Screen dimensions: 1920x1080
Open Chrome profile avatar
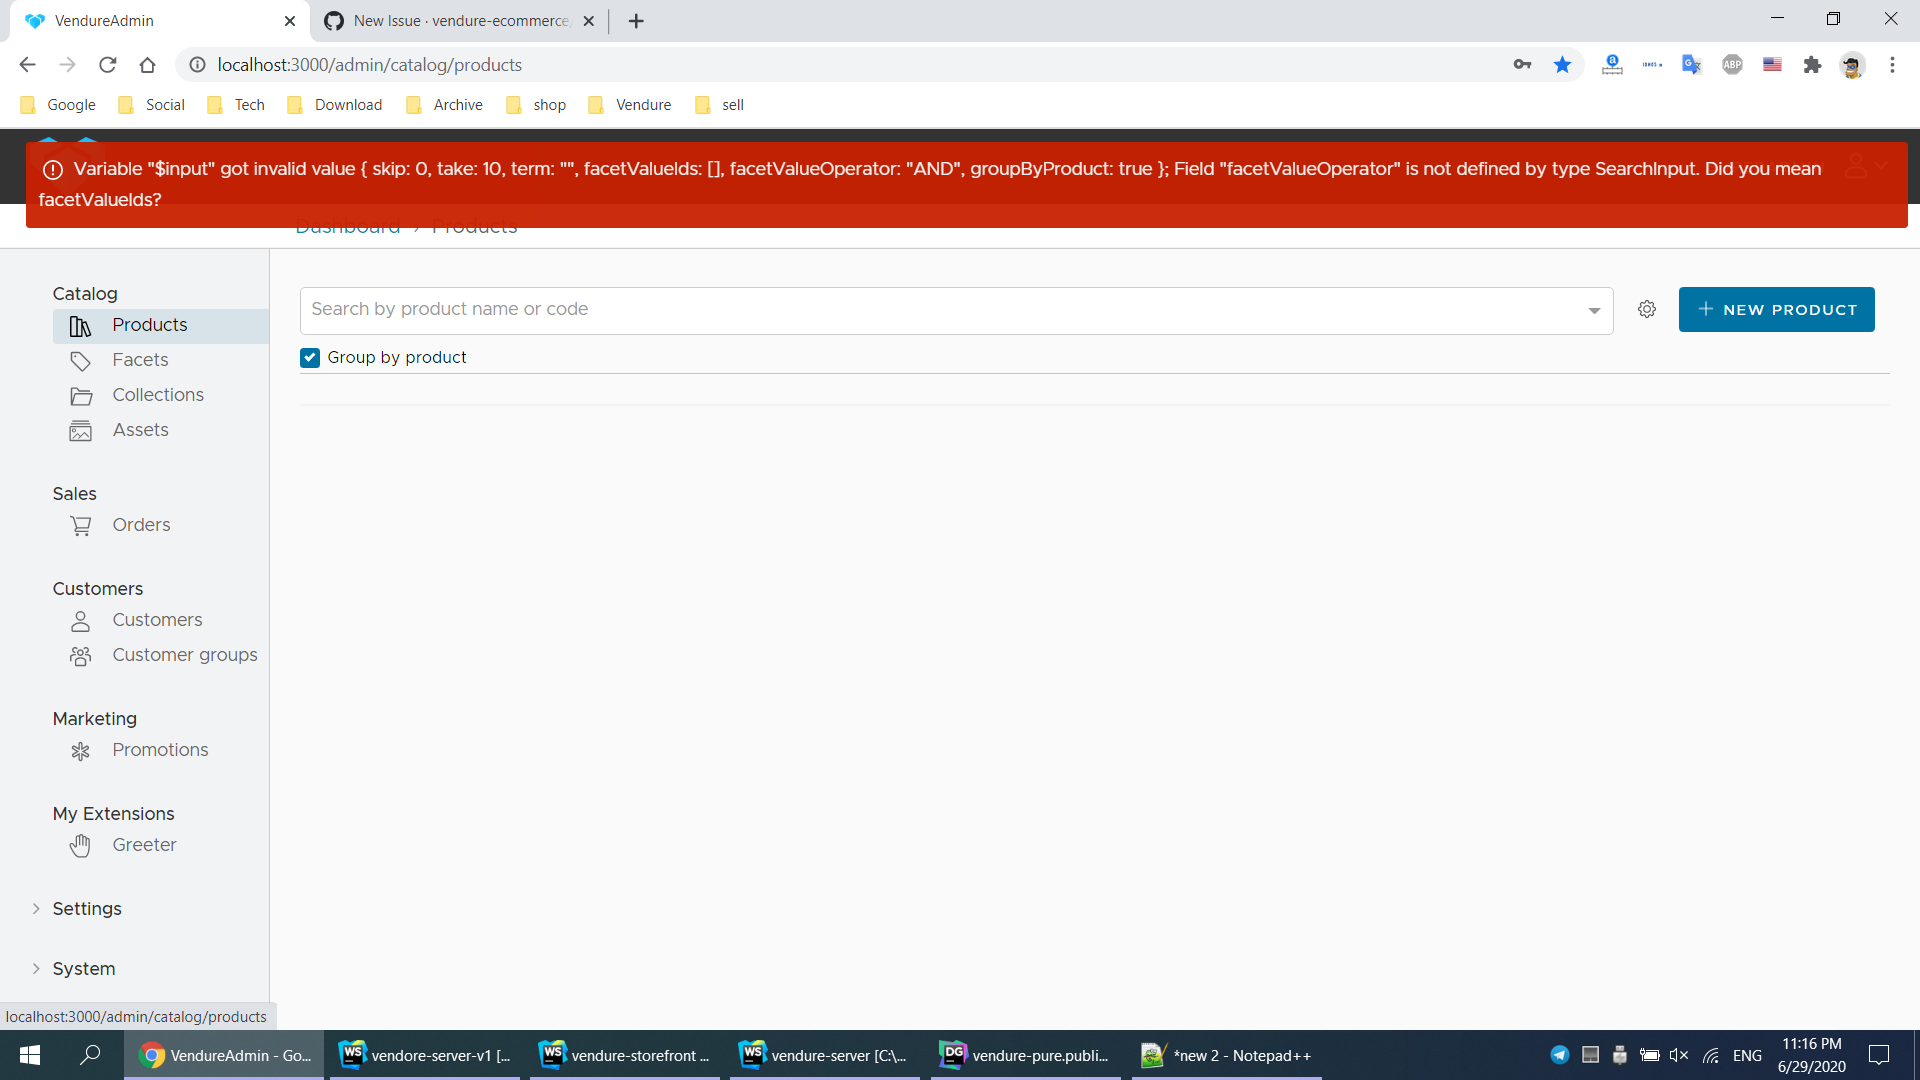[x=1852, y=65]
